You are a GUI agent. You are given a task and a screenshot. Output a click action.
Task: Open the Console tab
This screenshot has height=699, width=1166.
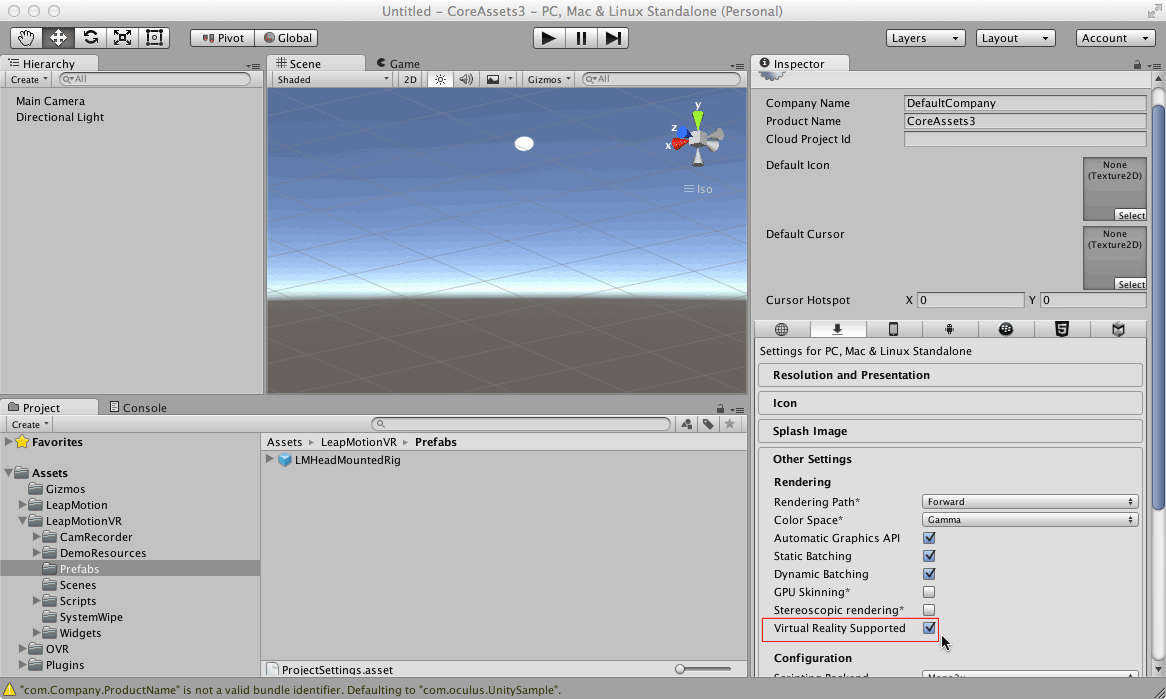point(138,408)
